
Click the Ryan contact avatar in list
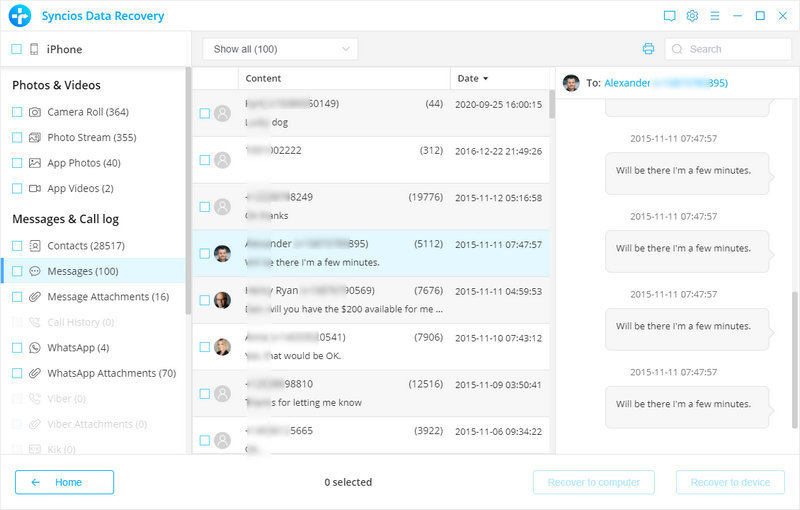[x=222, y=300]
